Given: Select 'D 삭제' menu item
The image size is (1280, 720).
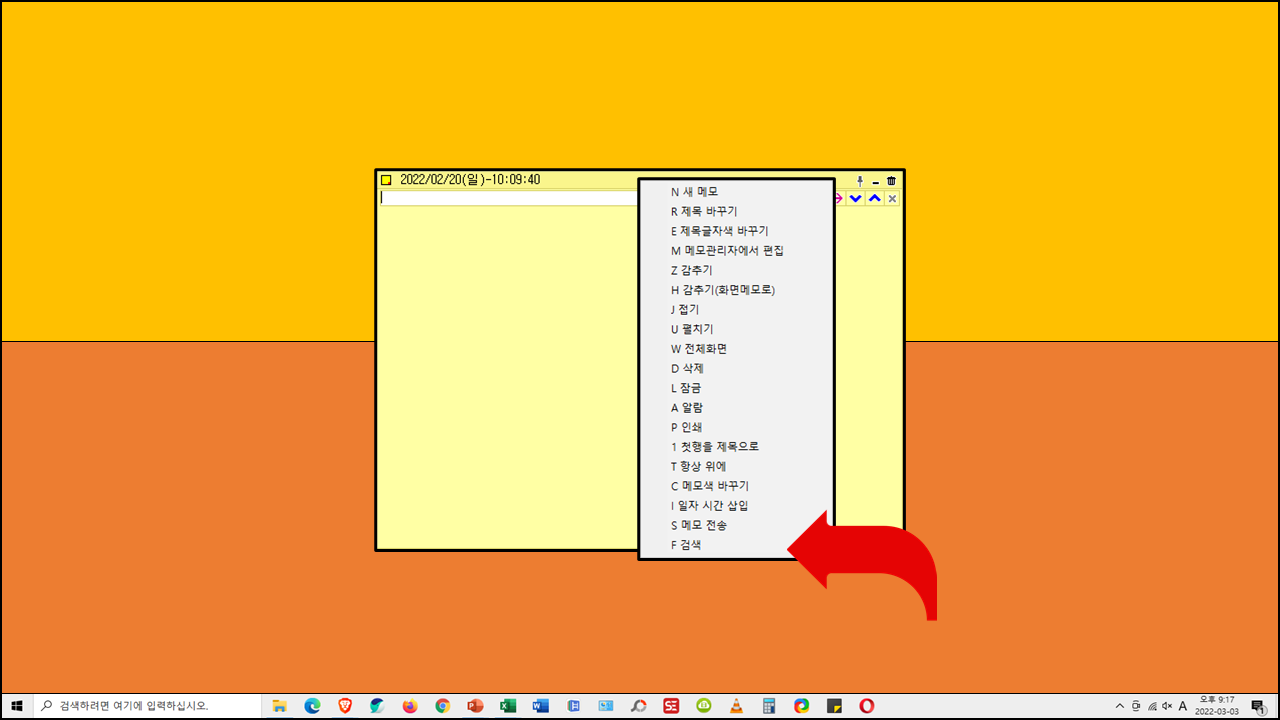Looking at the screenshot, I should click(x=736, y=368).
